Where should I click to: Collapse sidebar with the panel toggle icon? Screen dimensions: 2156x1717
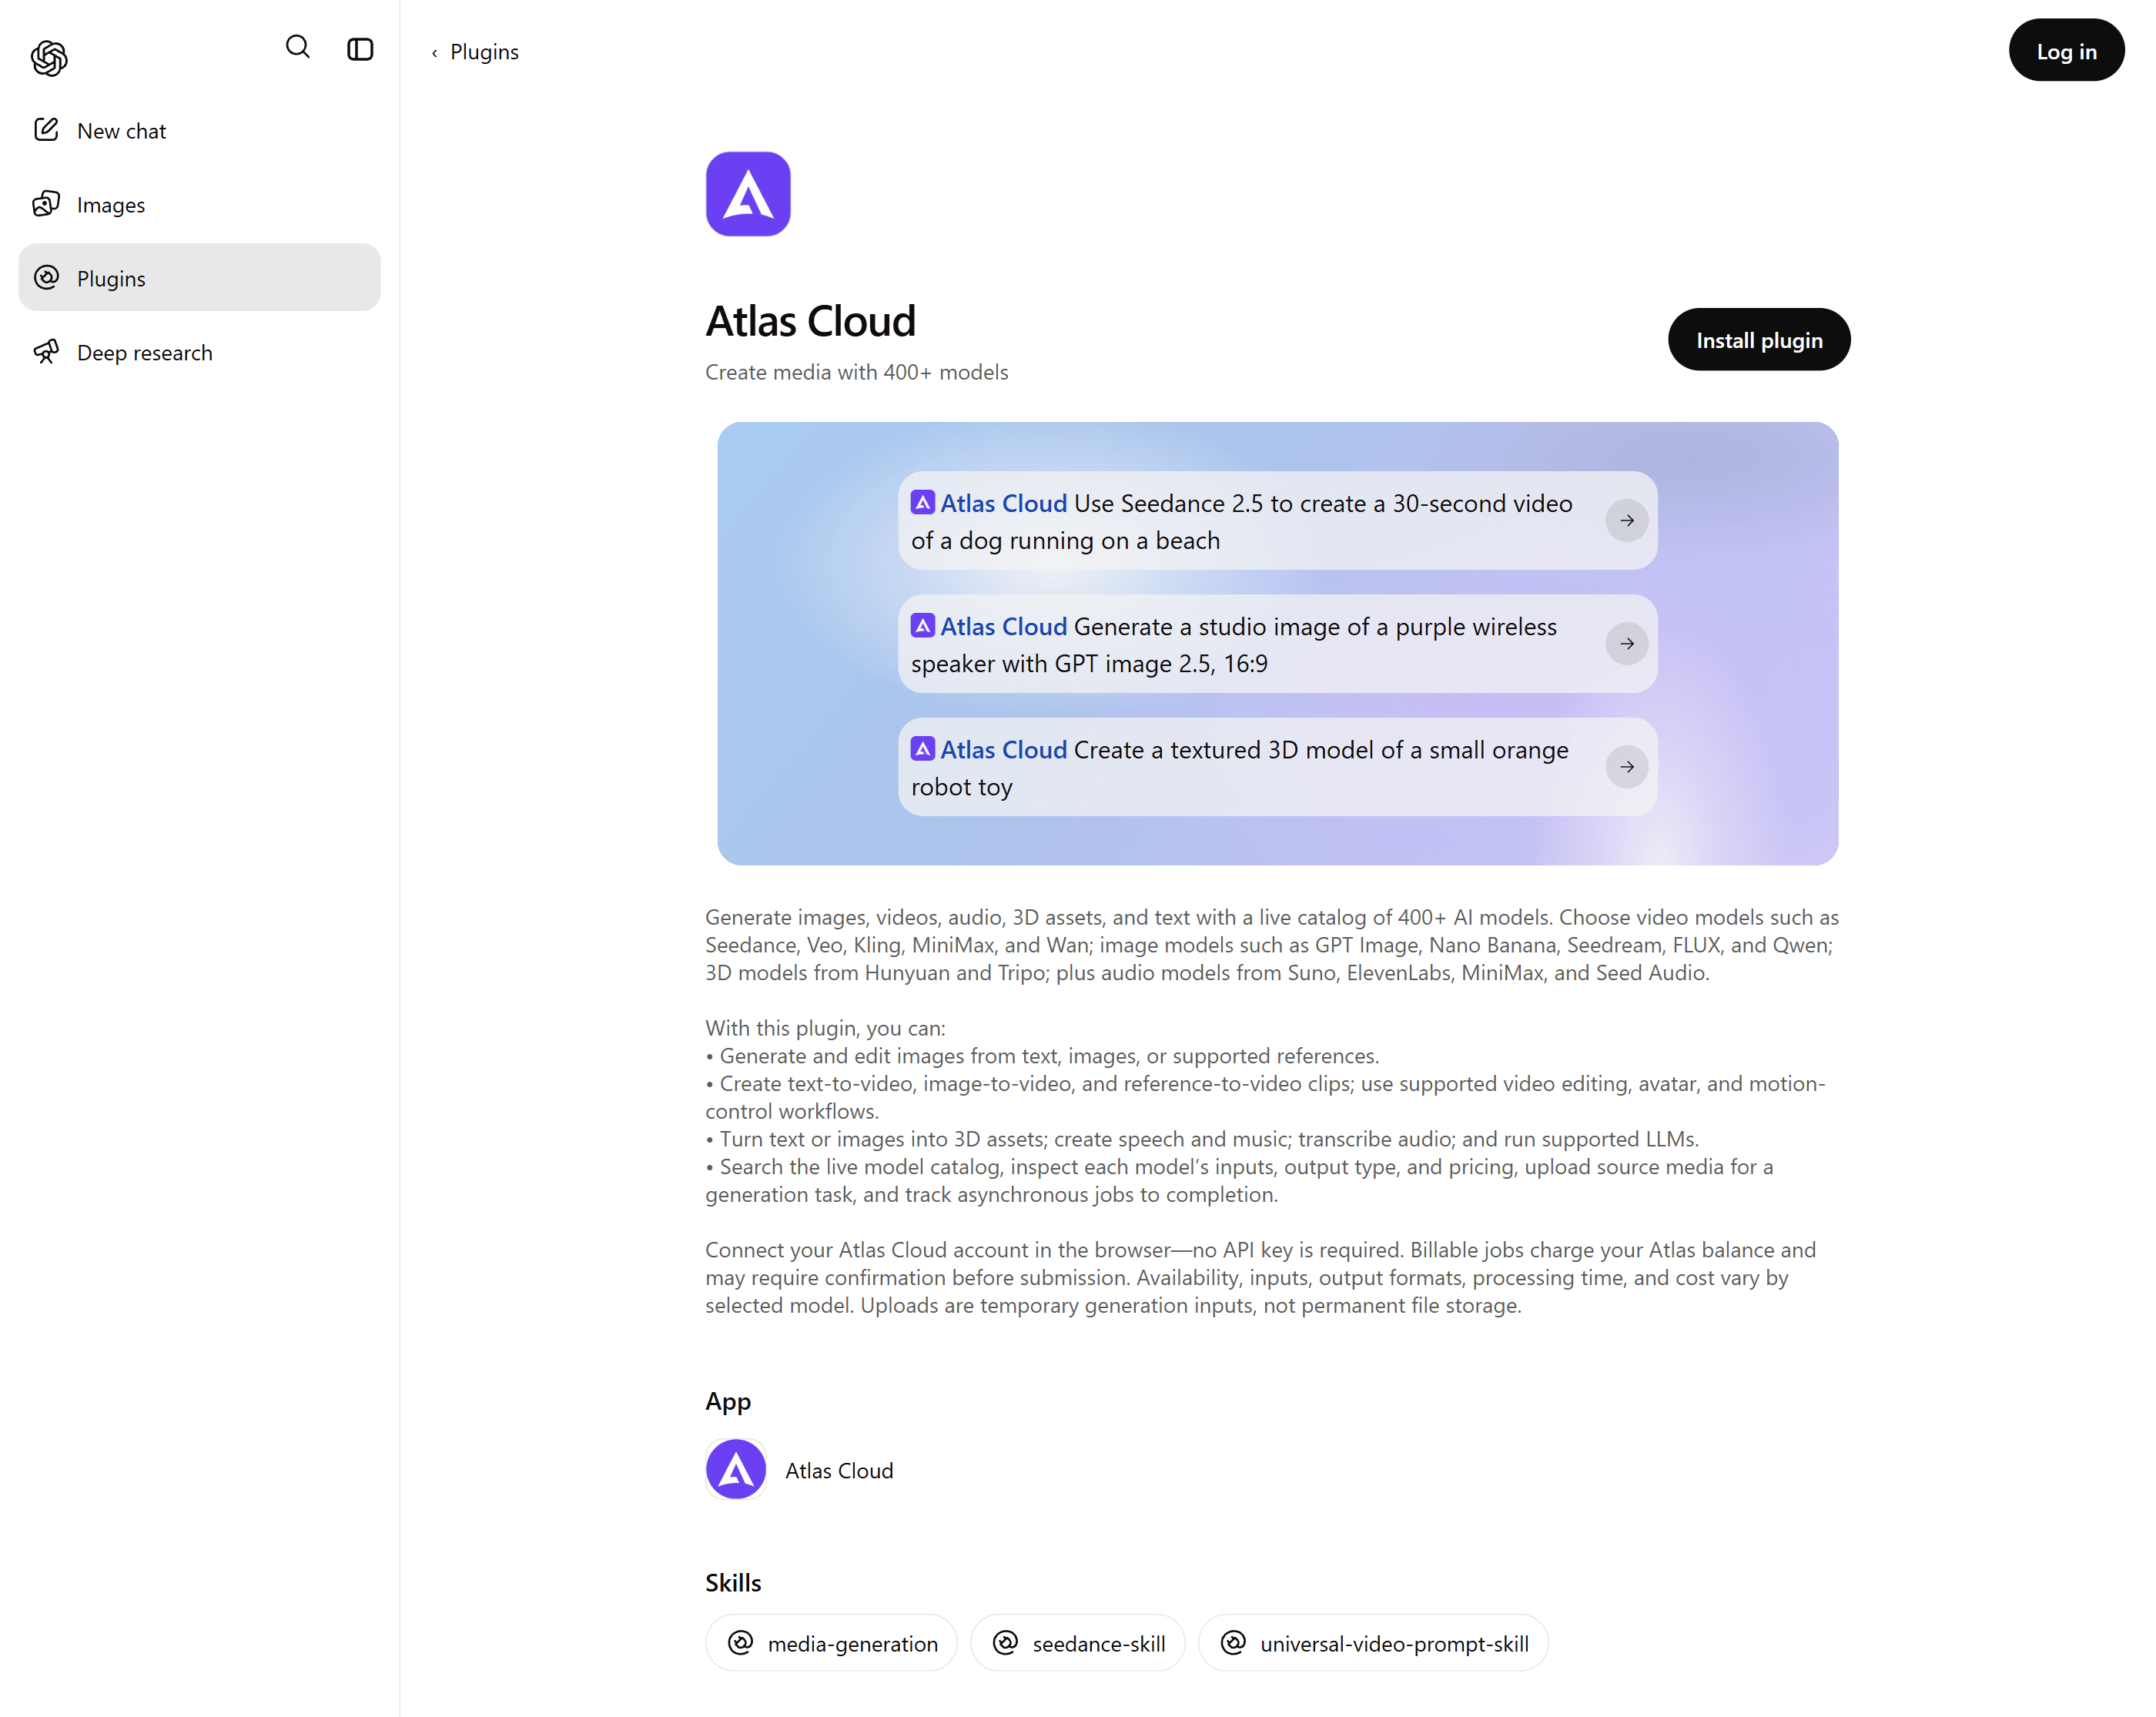pos(360,49)
